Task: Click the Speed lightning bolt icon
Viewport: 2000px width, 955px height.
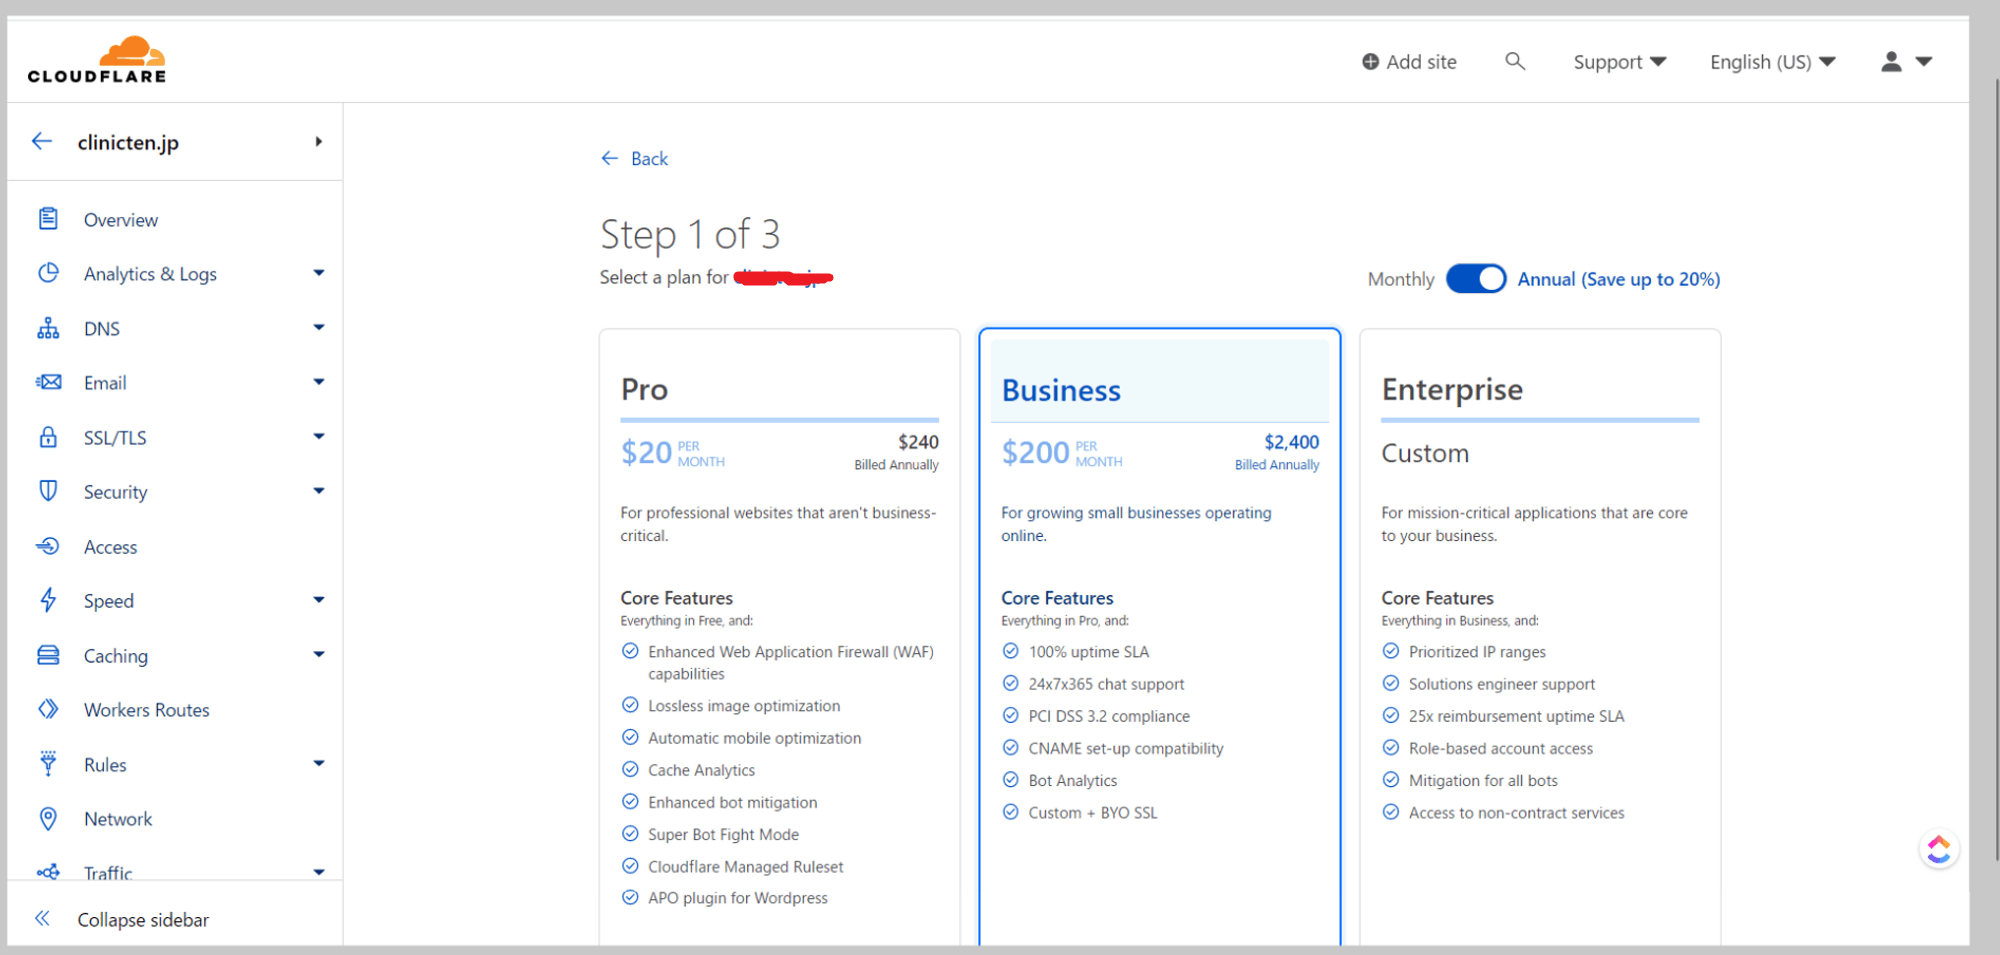Action: click(48, 600)
